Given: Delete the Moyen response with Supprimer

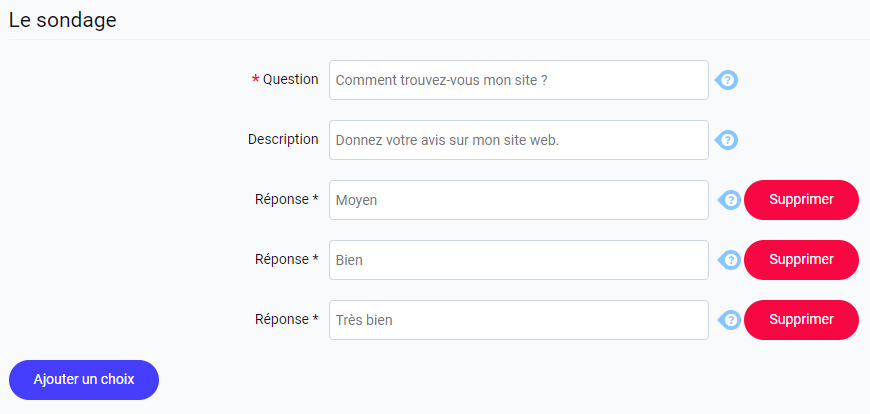Looking at the screenshot, I should click(x=801, y=200).
